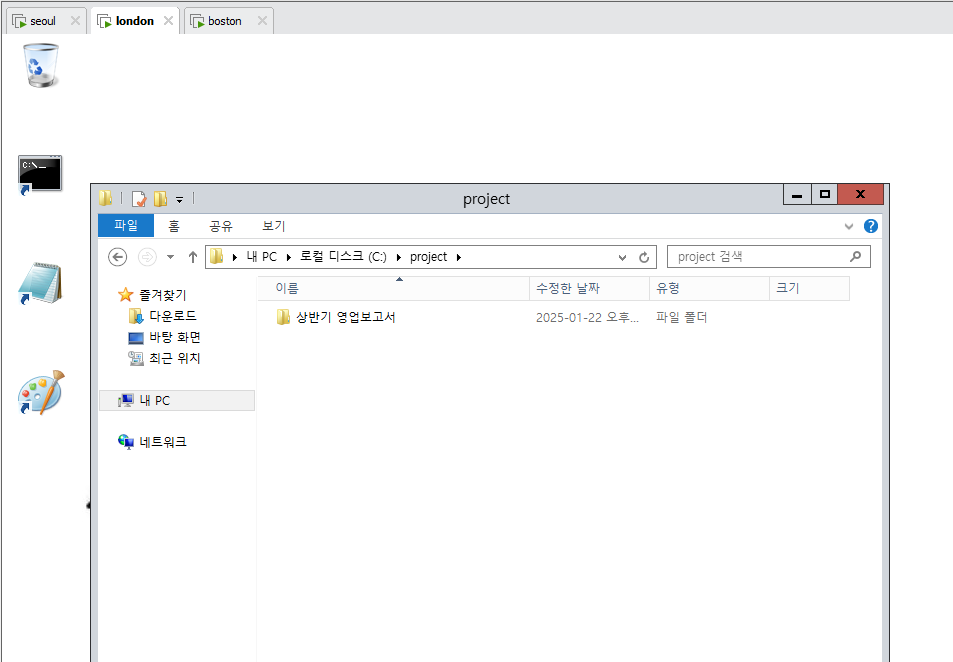The image size is (953, 662).
Task: Open the address bar history dropdown
Action: coord(622,257)
